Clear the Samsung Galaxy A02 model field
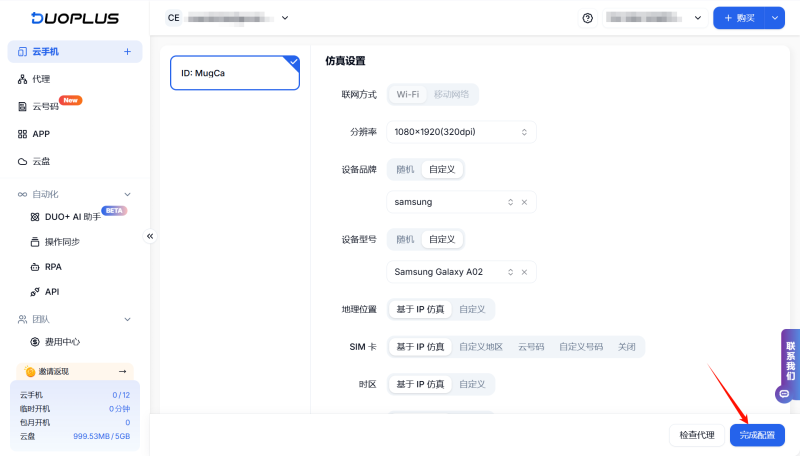 point(524,272)
